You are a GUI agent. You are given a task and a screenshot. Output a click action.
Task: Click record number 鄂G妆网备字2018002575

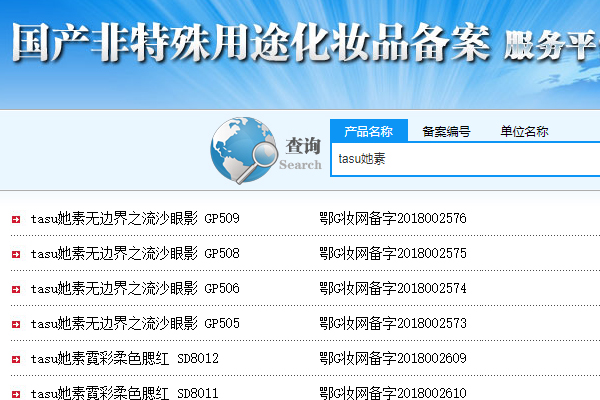point(393,253)
